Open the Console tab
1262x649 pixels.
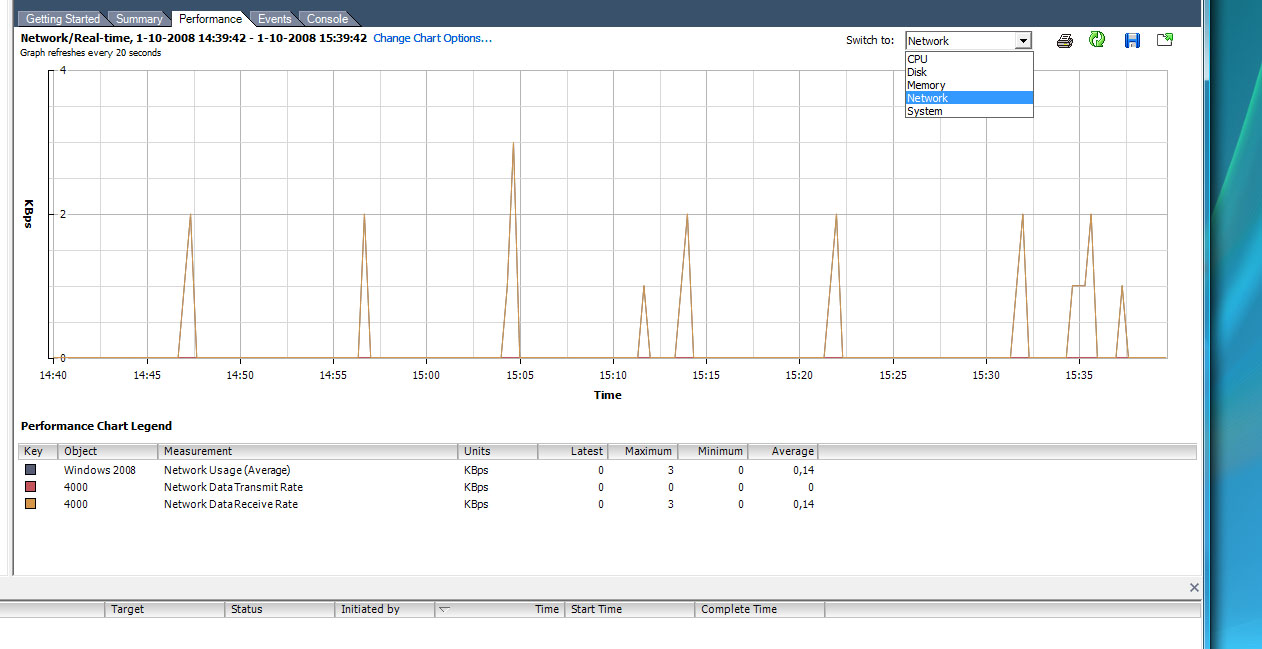point(327,19)
